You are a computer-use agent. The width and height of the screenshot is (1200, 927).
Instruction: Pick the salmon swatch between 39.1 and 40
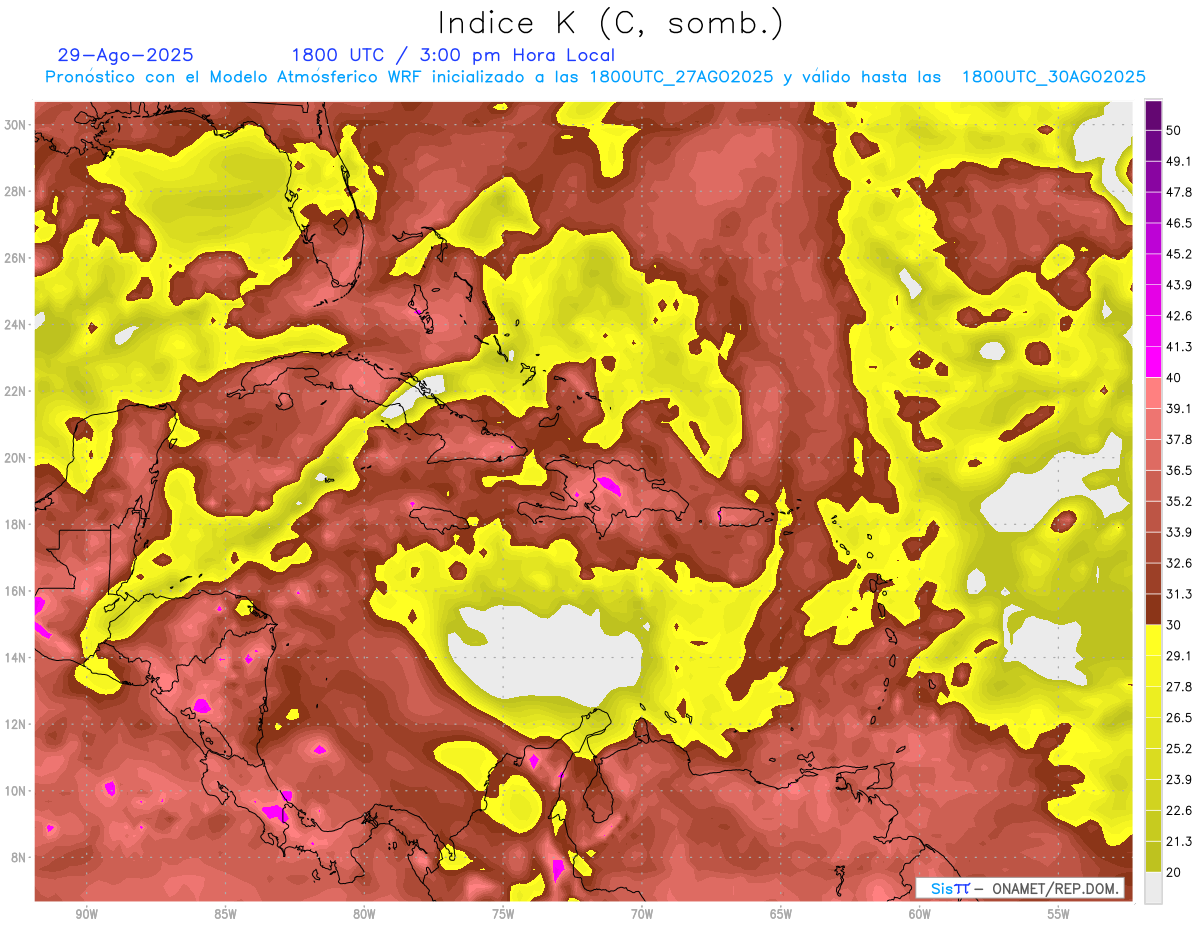pos(1153,393)
